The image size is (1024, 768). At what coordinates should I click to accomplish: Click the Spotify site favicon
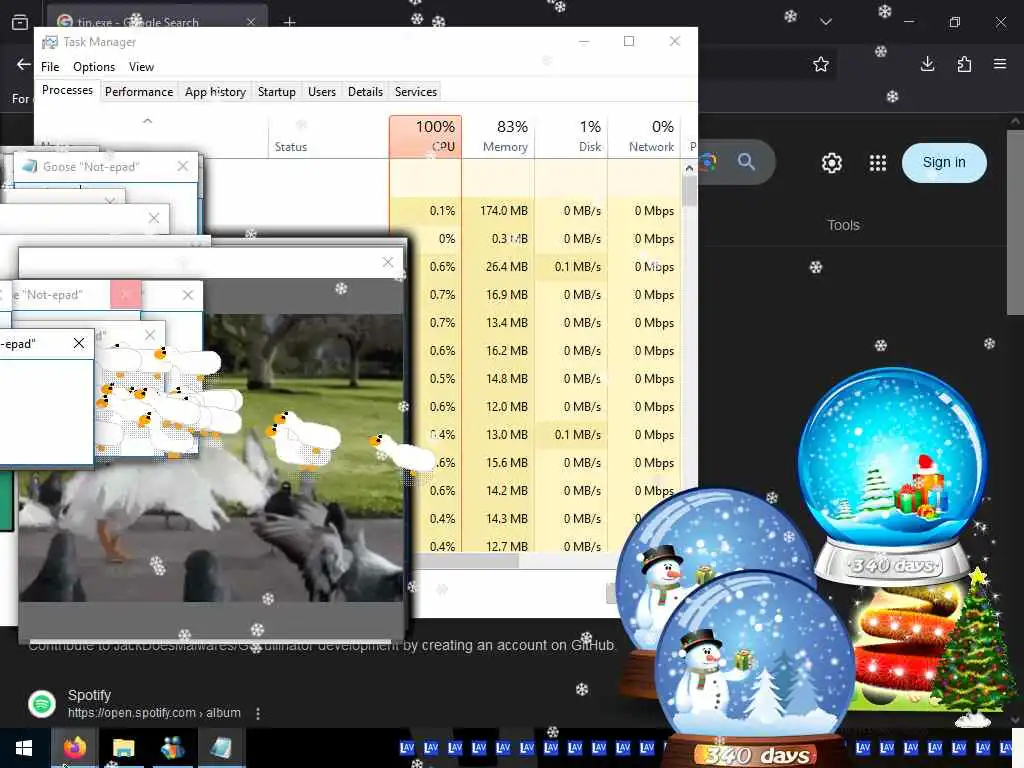click(42, 704)
